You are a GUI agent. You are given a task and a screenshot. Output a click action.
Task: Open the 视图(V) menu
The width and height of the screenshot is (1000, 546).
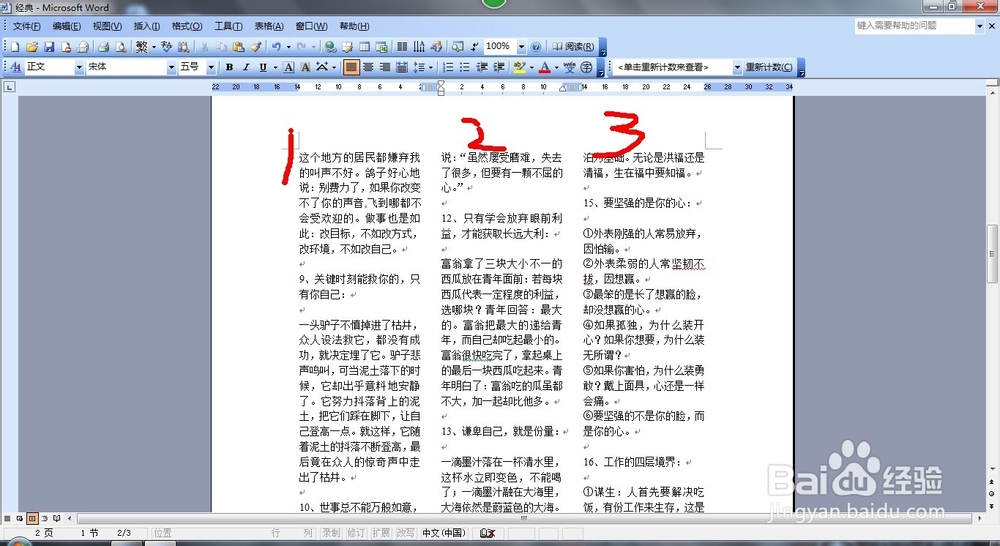[107, 26]
